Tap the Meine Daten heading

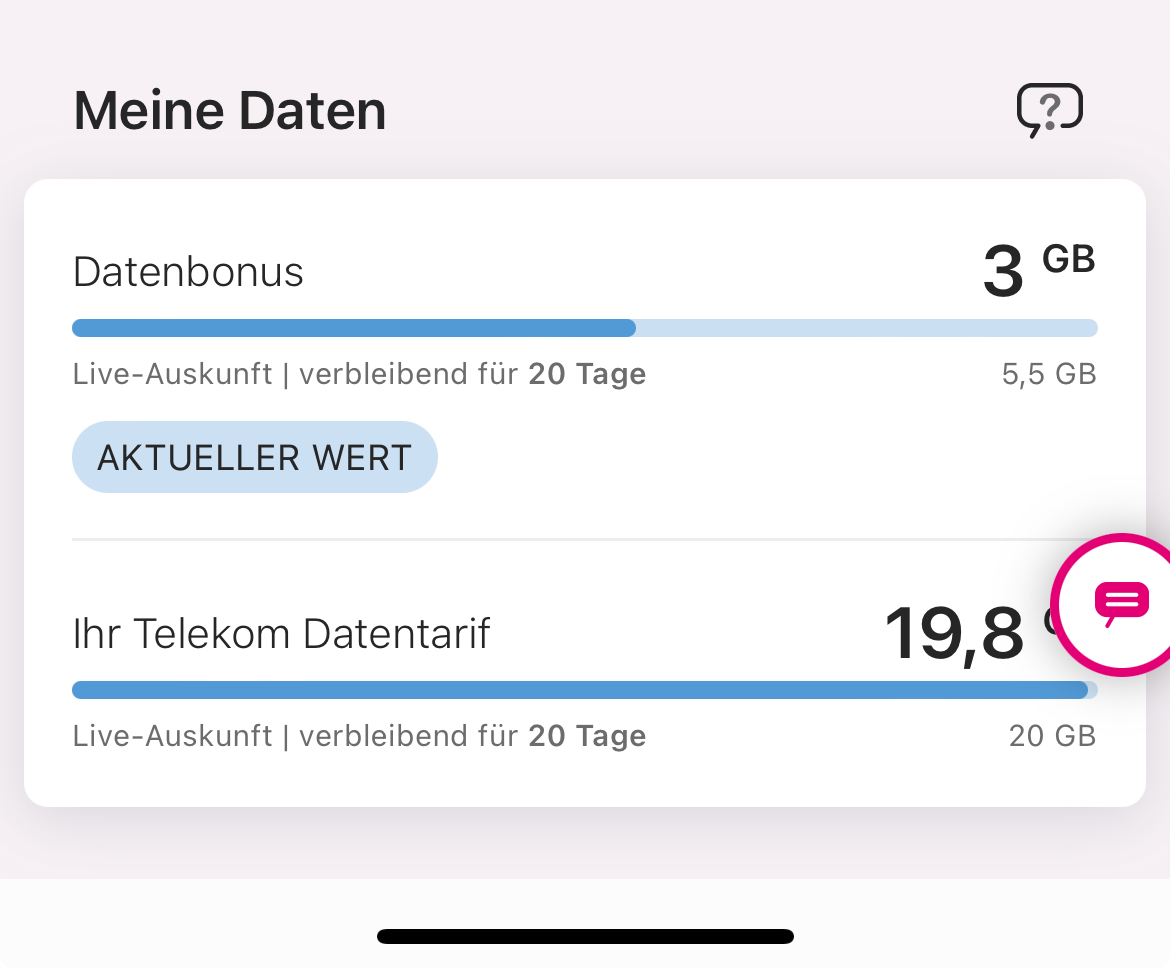point(230,110)
